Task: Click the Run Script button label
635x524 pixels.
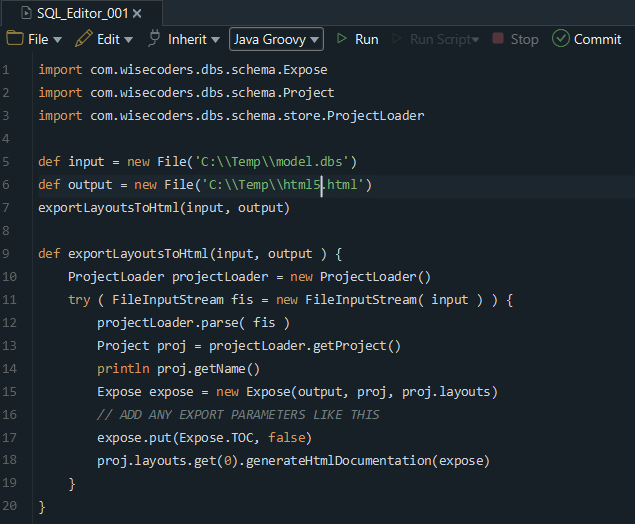Action: (x=441, y=39)
